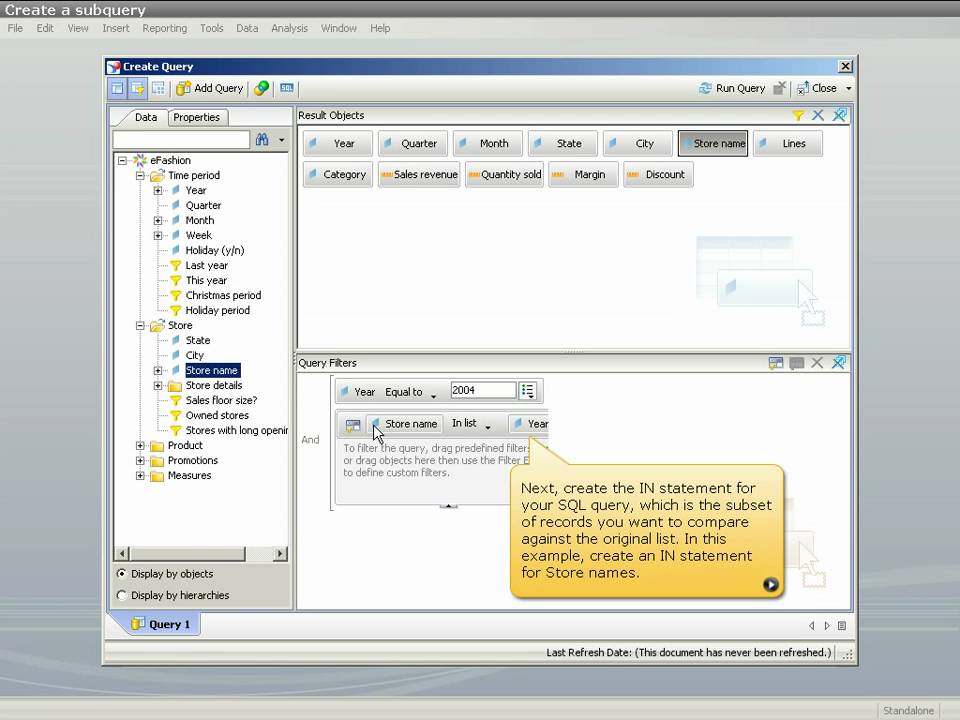
Task: Click the third layout view icon in toolbar
Action: coord(158,88)
